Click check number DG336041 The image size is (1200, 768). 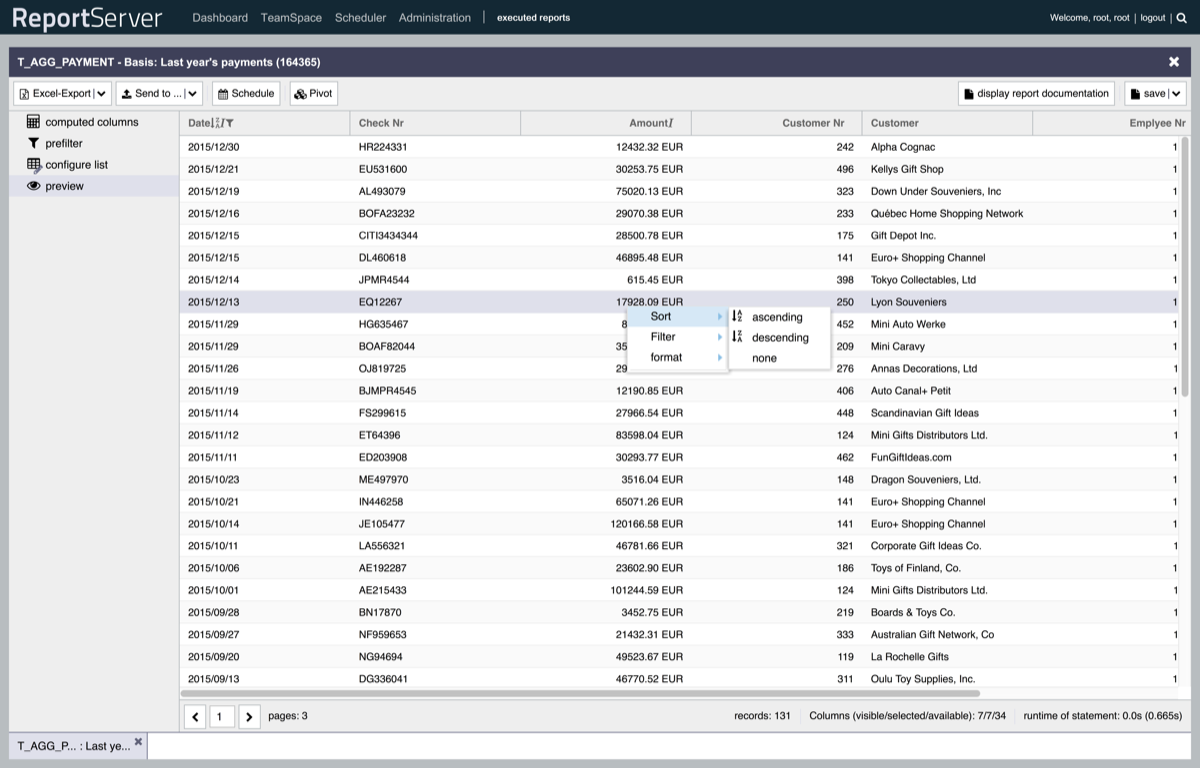tap(381, 679)
